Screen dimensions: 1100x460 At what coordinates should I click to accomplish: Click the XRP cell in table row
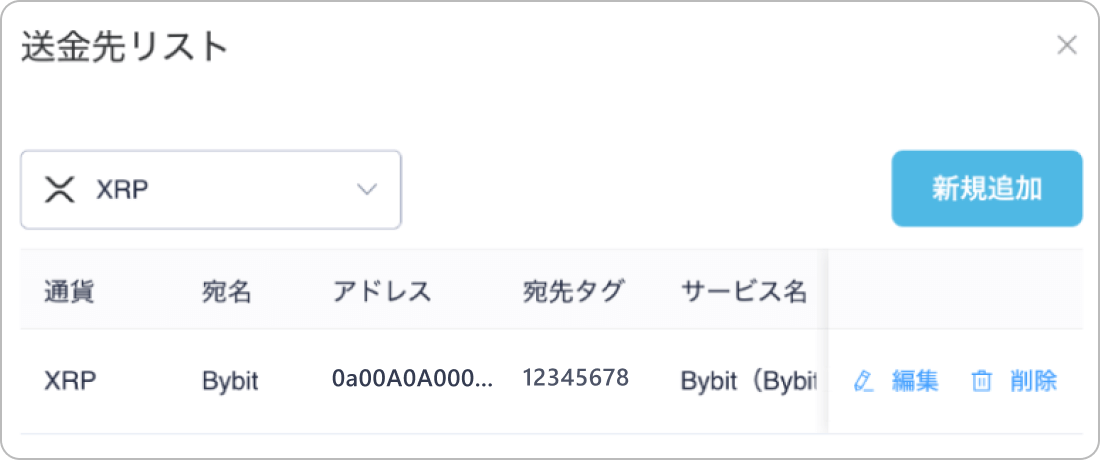pos(69,381)
